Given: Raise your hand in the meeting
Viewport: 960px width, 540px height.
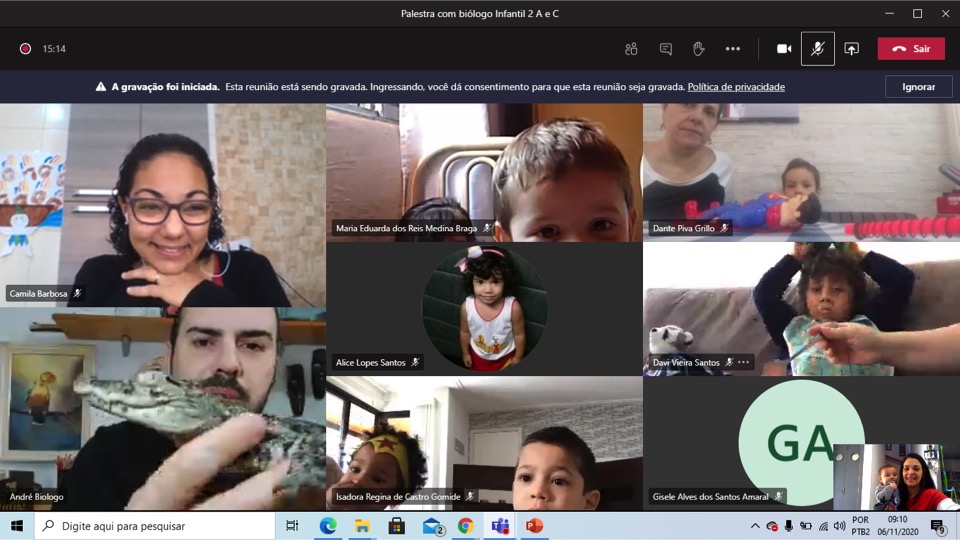Looking at the screenshot, I should click(699, 49).
